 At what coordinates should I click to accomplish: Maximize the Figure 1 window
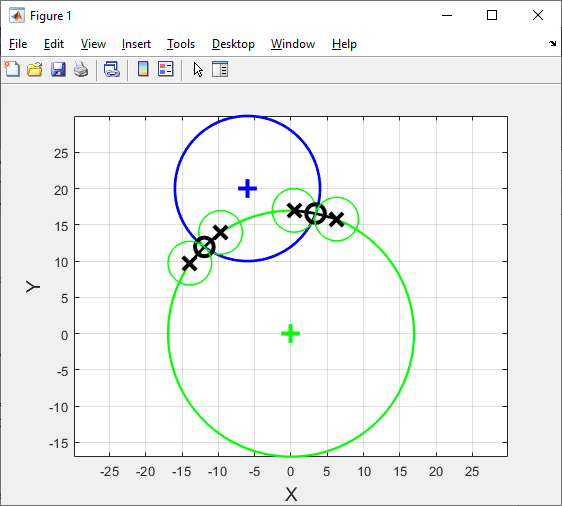492,15
